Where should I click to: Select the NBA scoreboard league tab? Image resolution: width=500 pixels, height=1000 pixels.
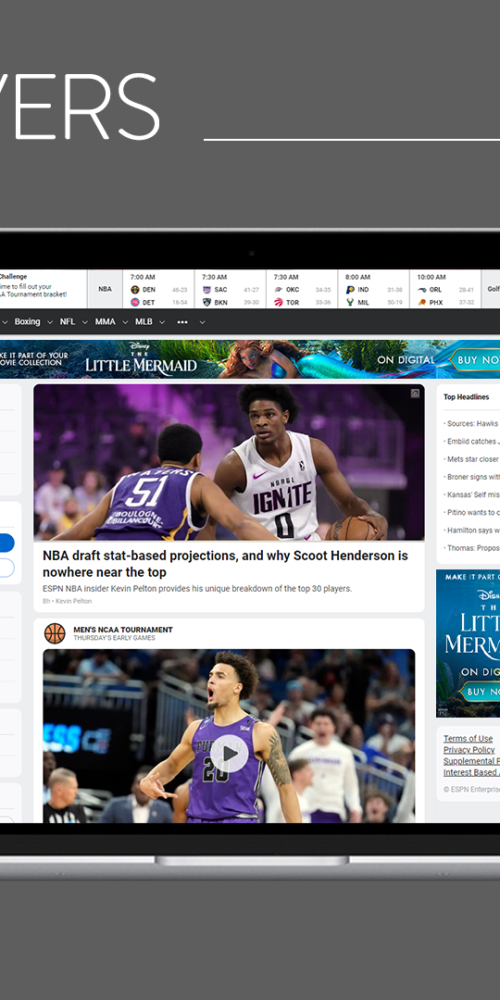tap(105, 289)
